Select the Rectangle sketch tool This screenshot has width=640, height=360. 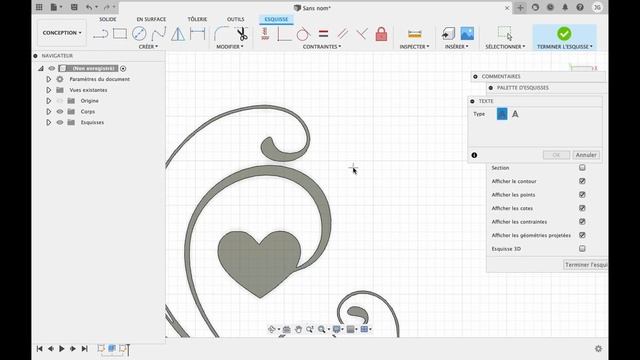coord(120,34)
